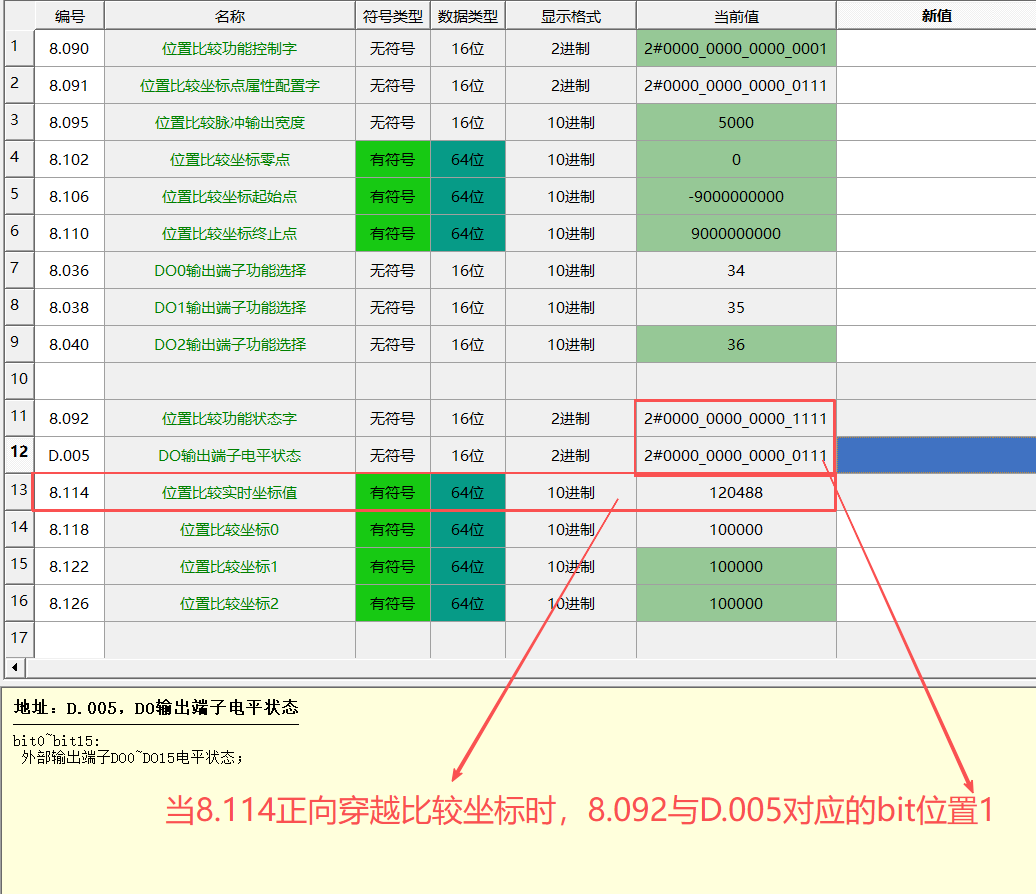The height and width of the screenshot is (894, 1036).
Task: Click the name 位置比较脉冲输出宽度
Action: 229,122
